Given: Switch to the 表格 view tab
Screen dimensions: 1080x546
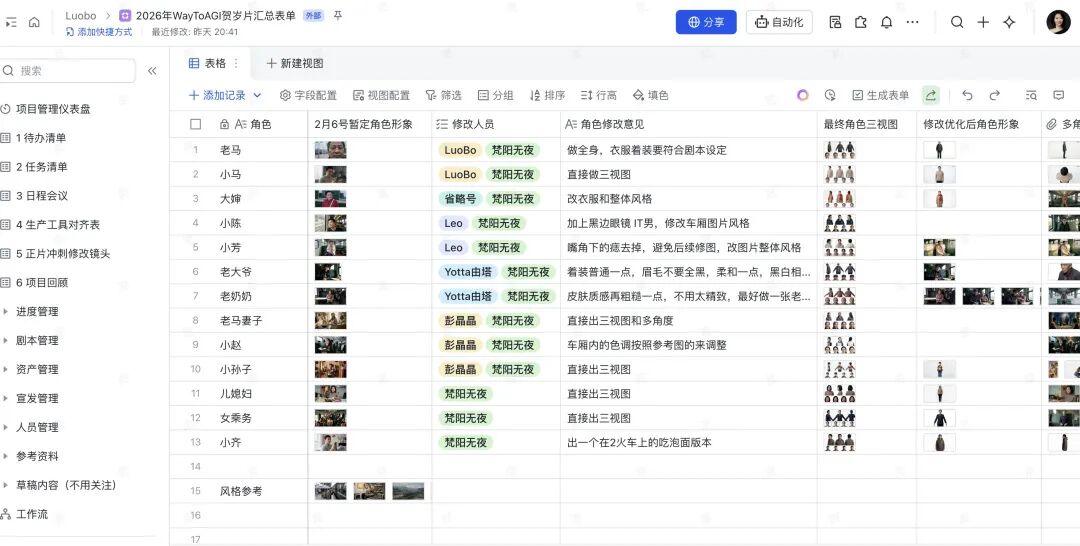Looking at the screenshot, I should click(x=208, y=63).
